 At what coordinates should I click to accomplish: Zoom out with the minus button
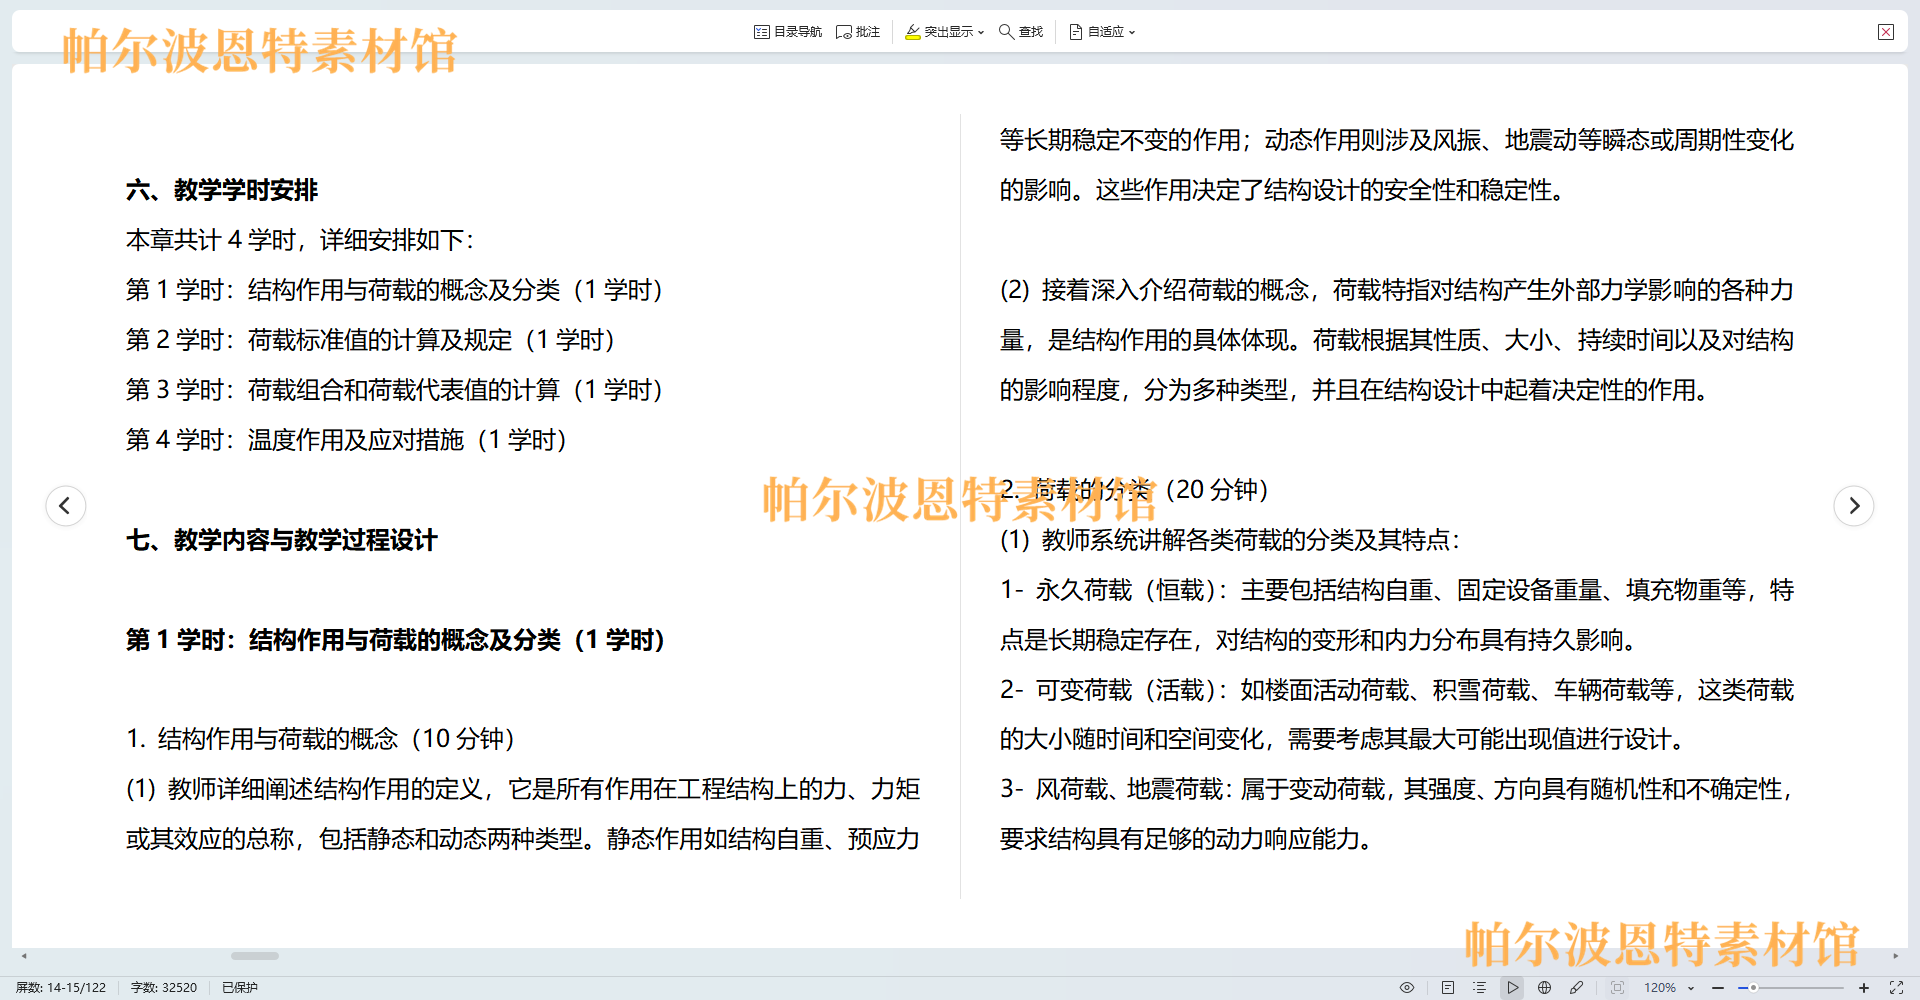click(x=1718, y=987)
